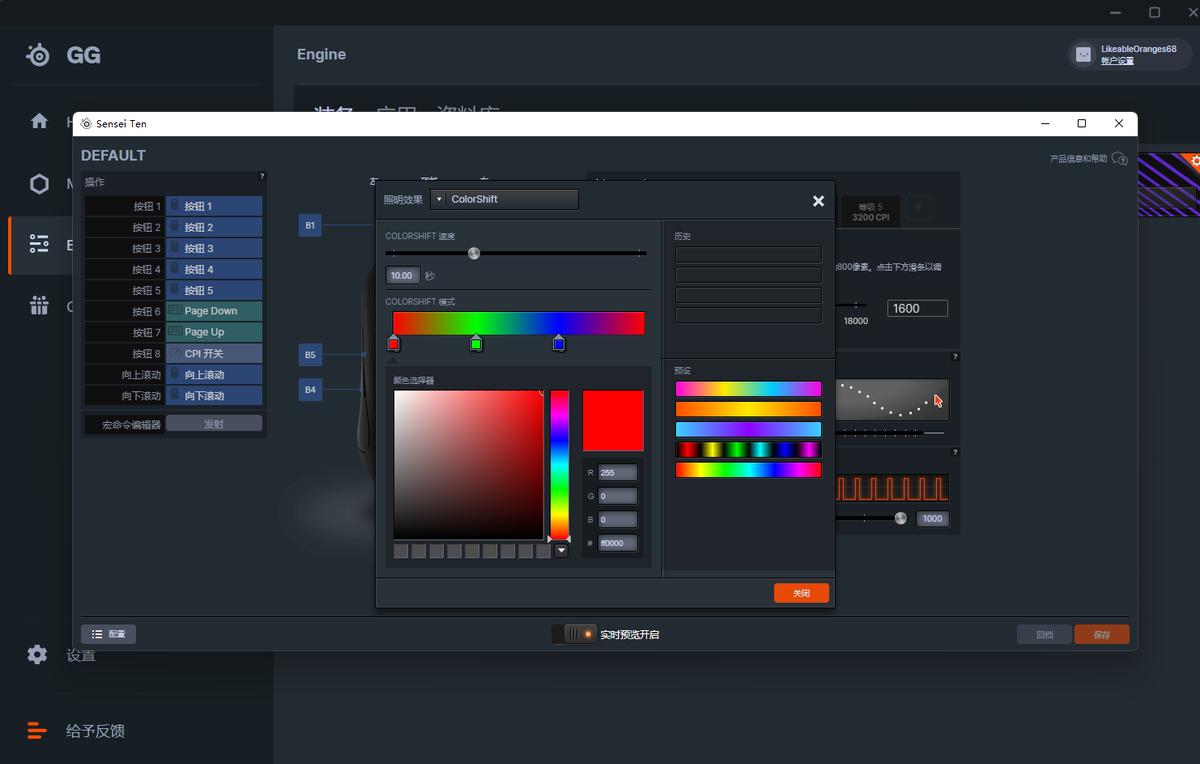
Task: Click the give feedback icon
Action: [37, 731]
